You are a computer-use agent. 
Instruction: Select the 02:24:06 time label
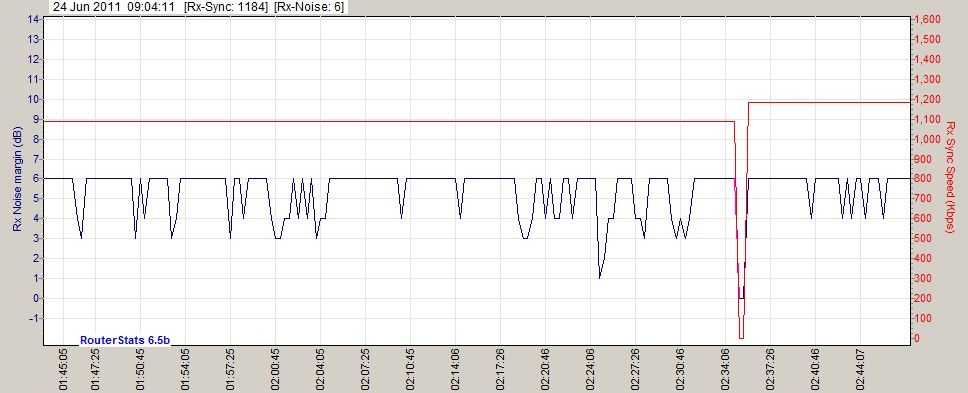point(591,370)
